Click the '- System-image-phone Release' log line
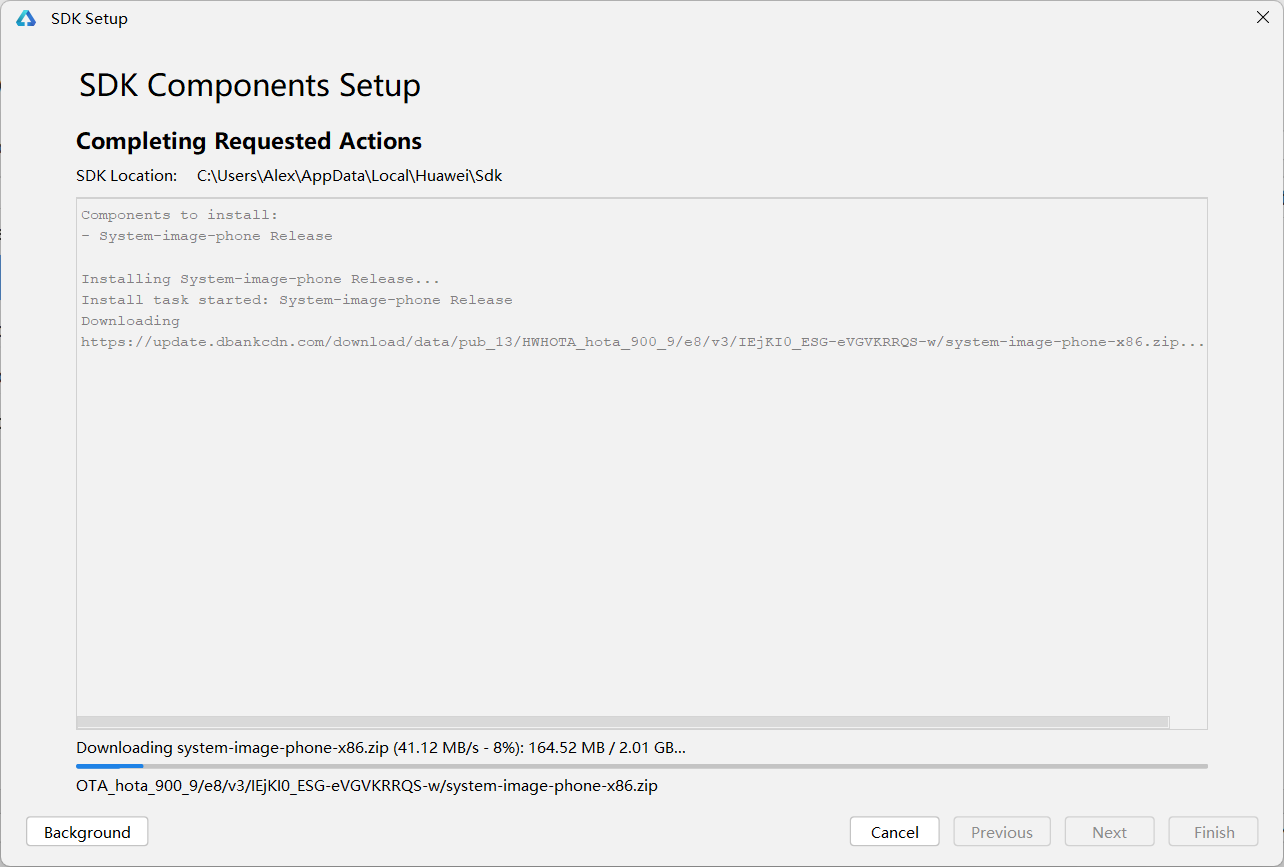This screenshot has width=1284, height=867. 207,236
